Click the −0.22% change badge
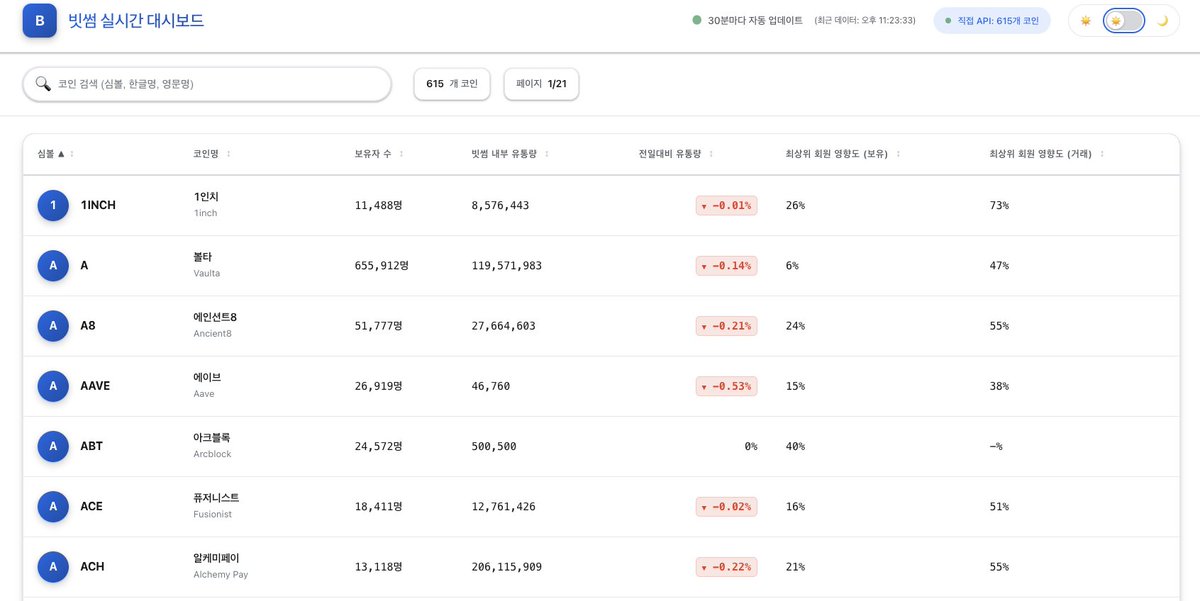Viewport: 1200px width, 601px height. 727,566
